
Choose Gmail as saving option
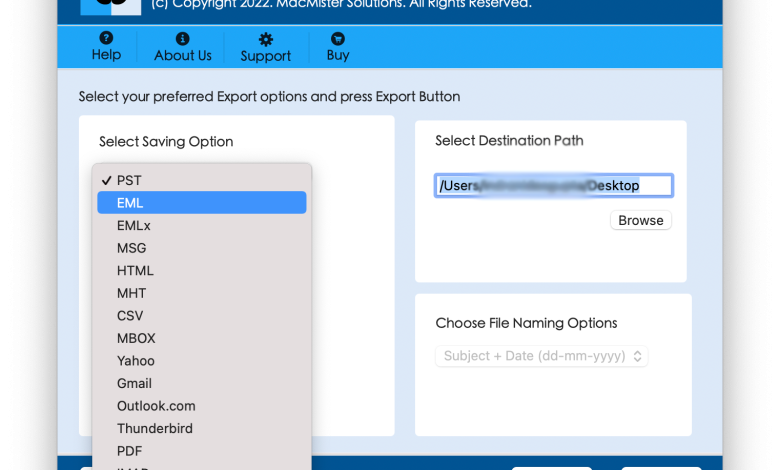tap(201, 383)
